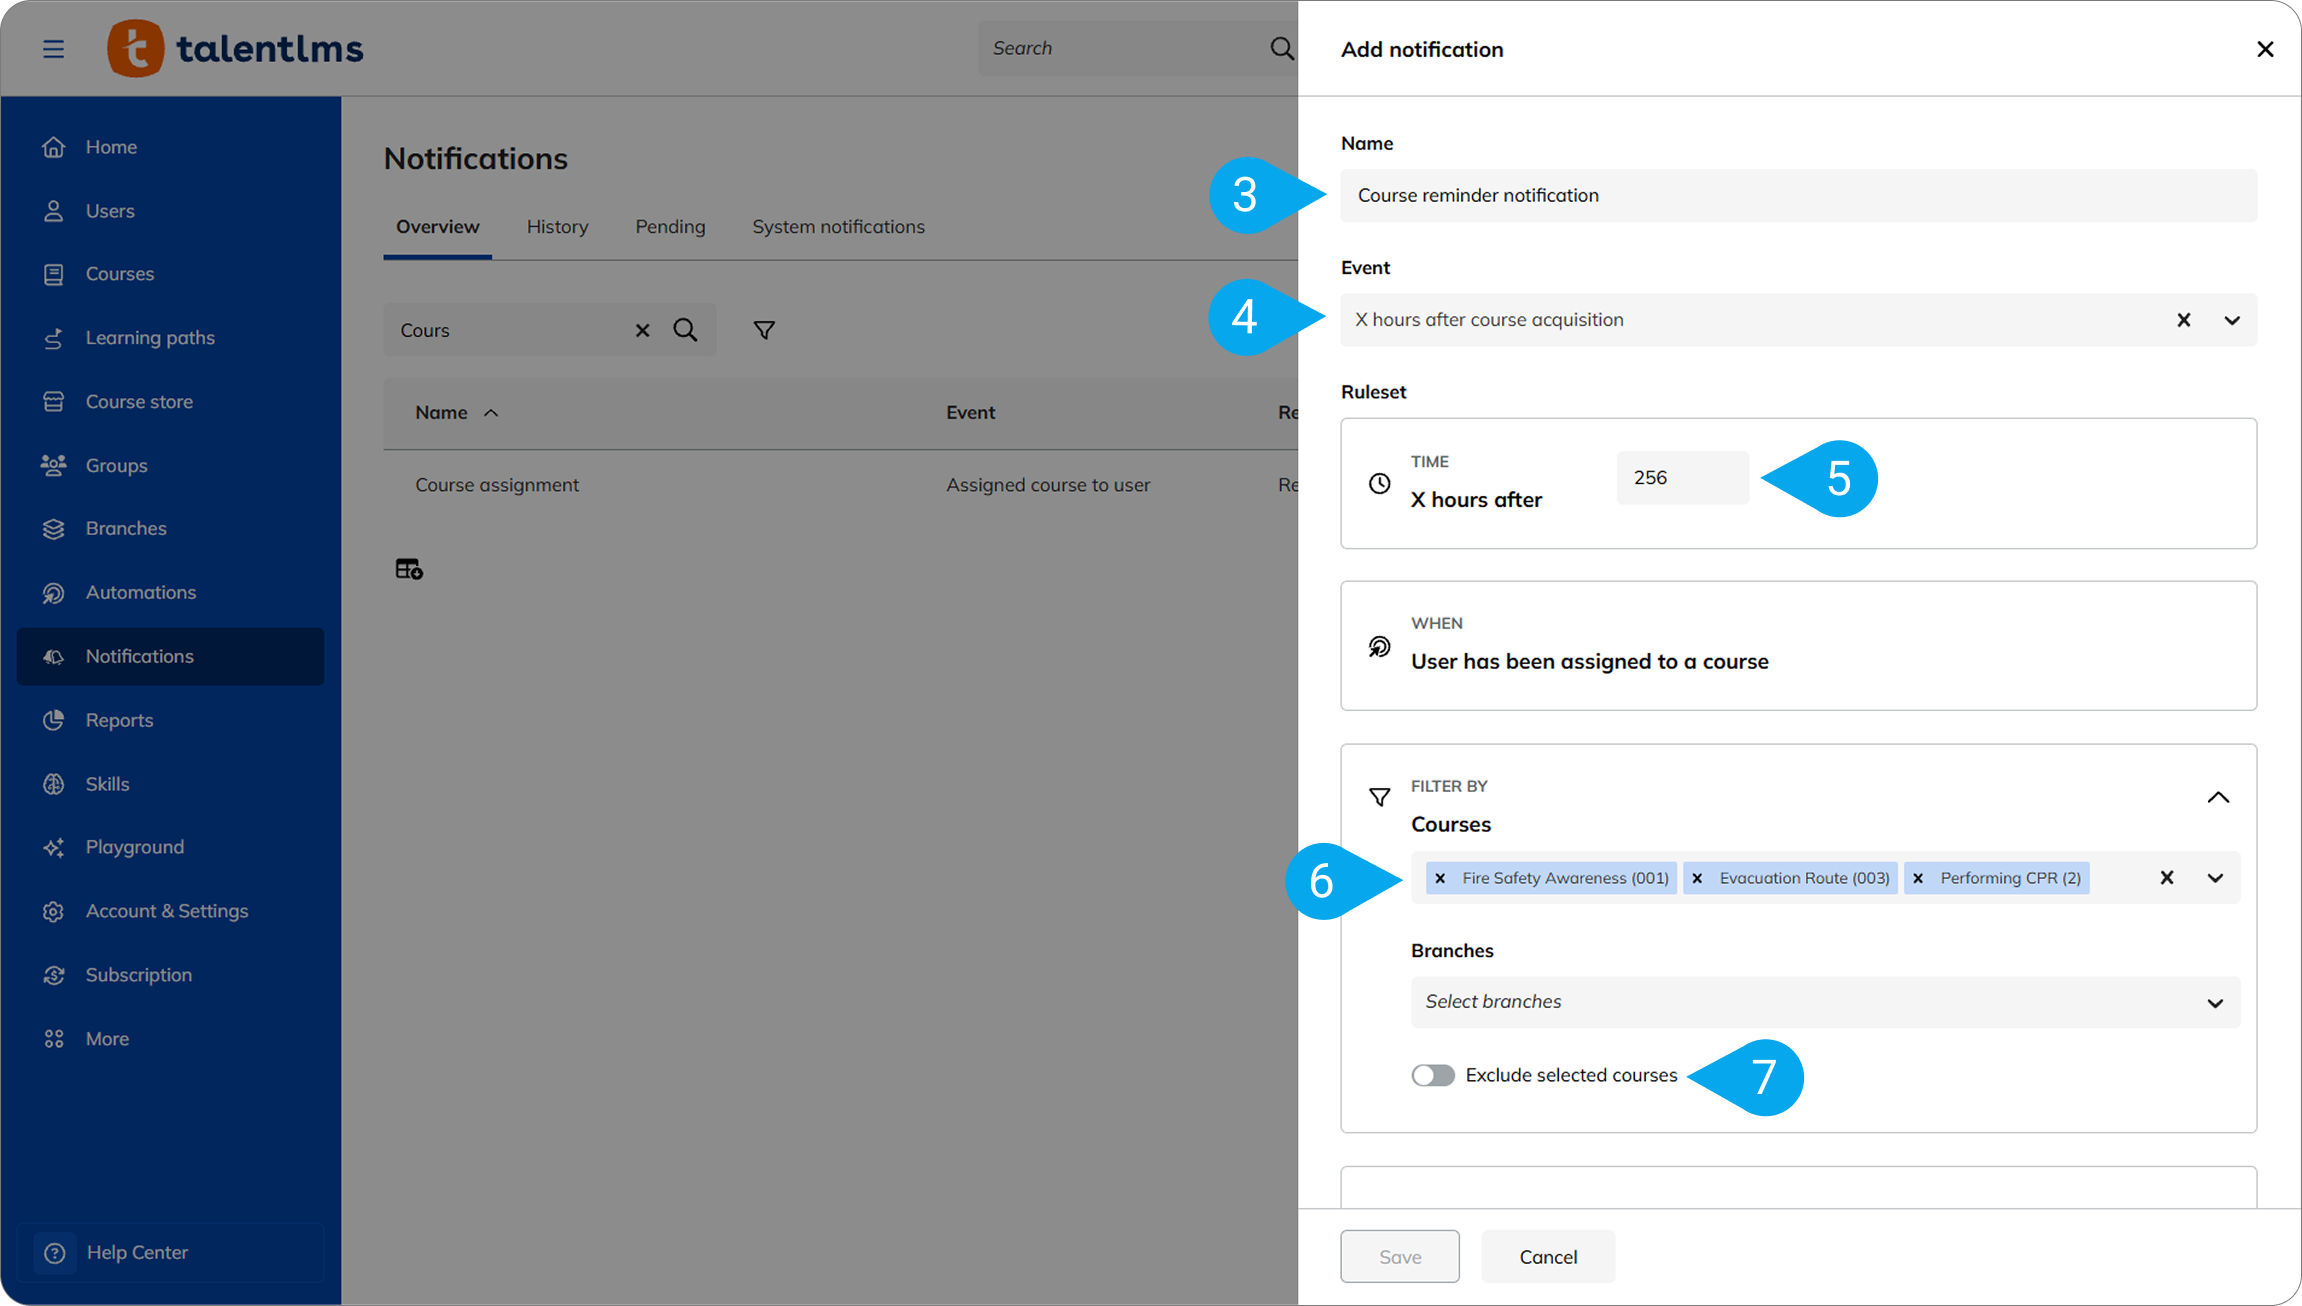Open the hamburger menu icon

[x=53, y=48]
